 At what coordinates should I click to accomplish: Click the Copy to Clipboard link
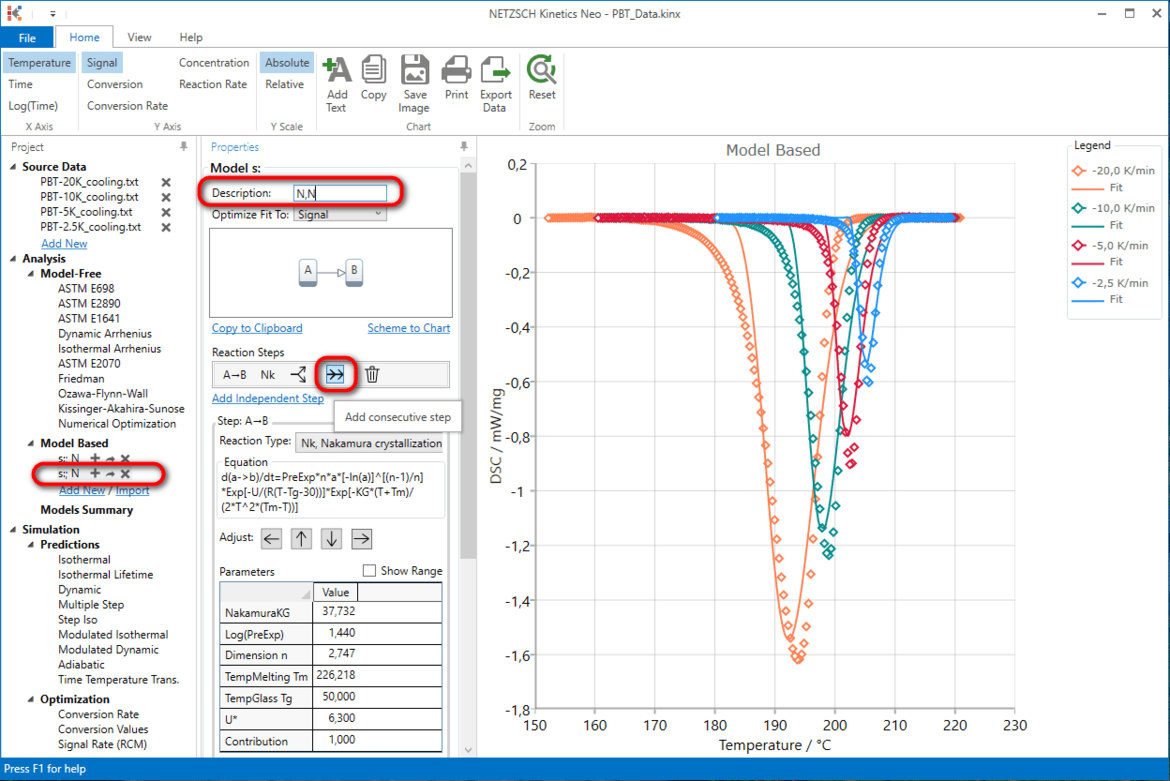257,328
